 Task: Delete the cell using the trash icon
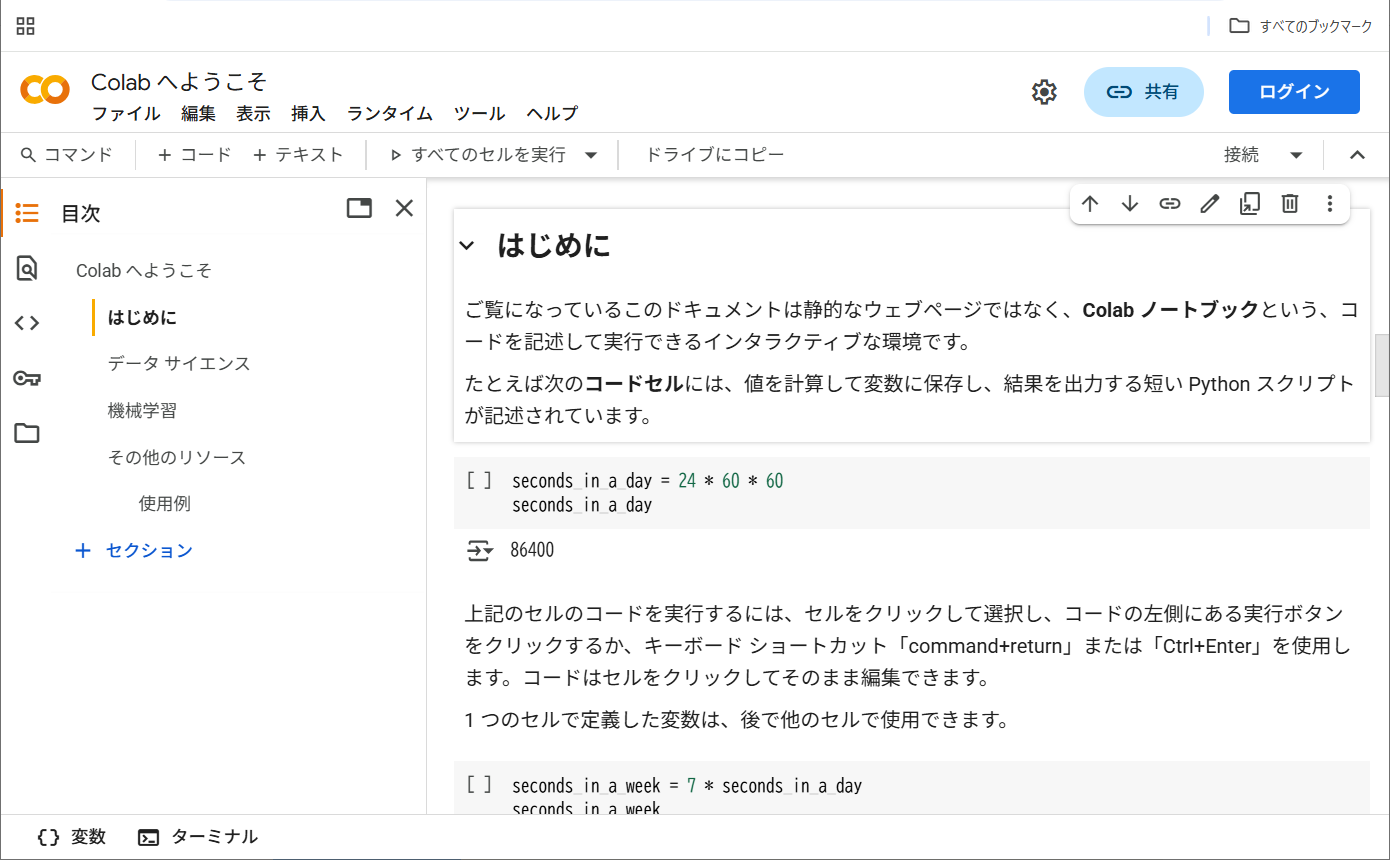(1290, 204)
